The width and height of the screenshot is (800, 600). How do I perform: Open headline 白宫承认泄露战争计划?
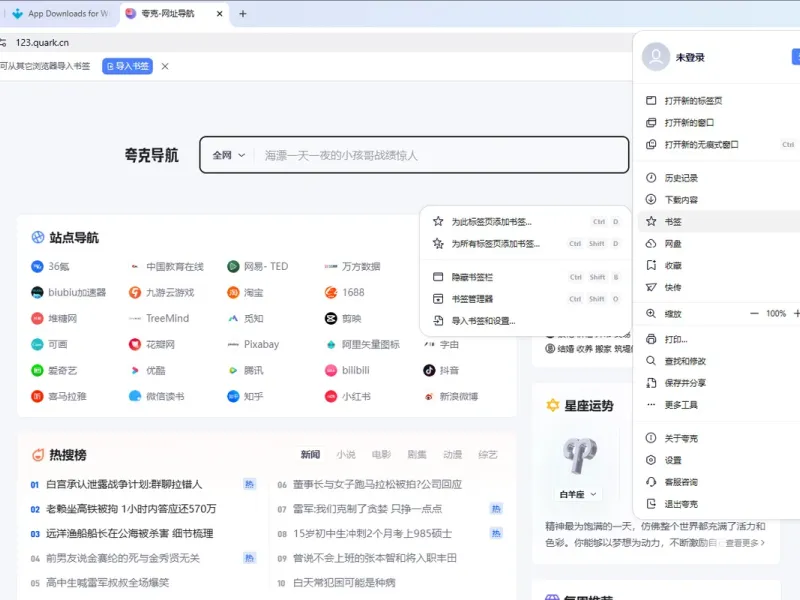[124, 484]
